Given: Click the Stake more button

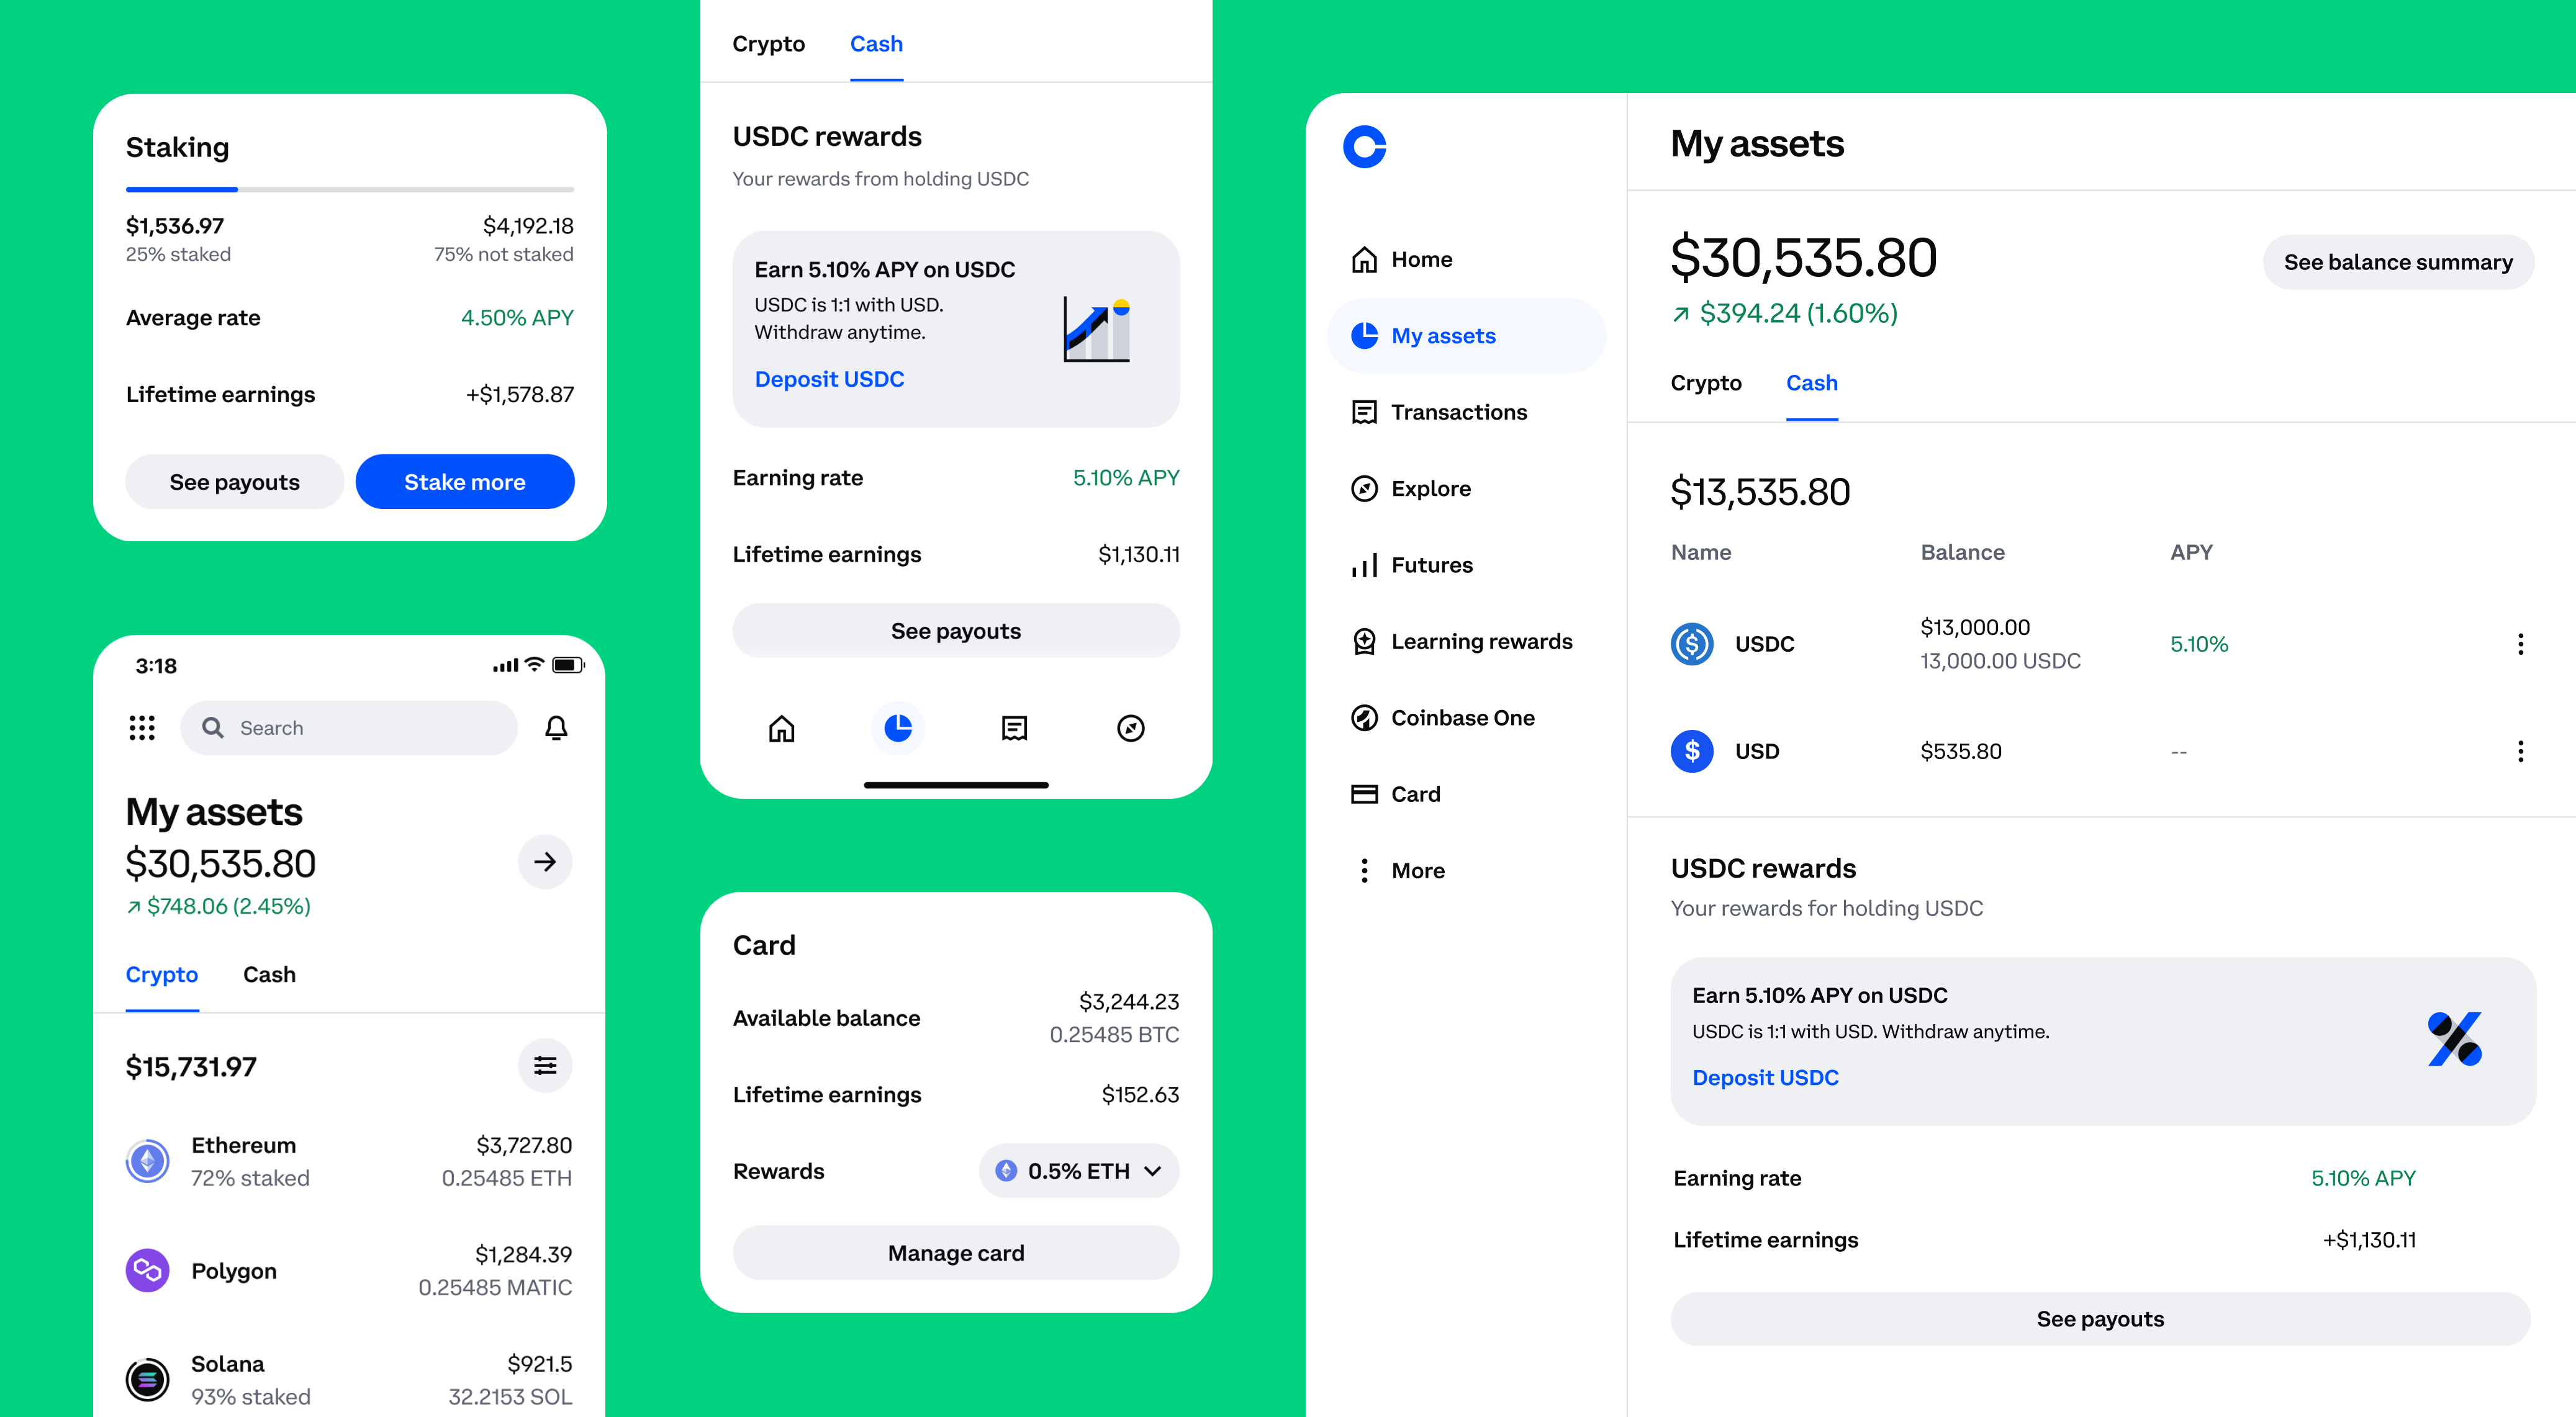Looking at the screenshot, I should click(x=464, y=482).
